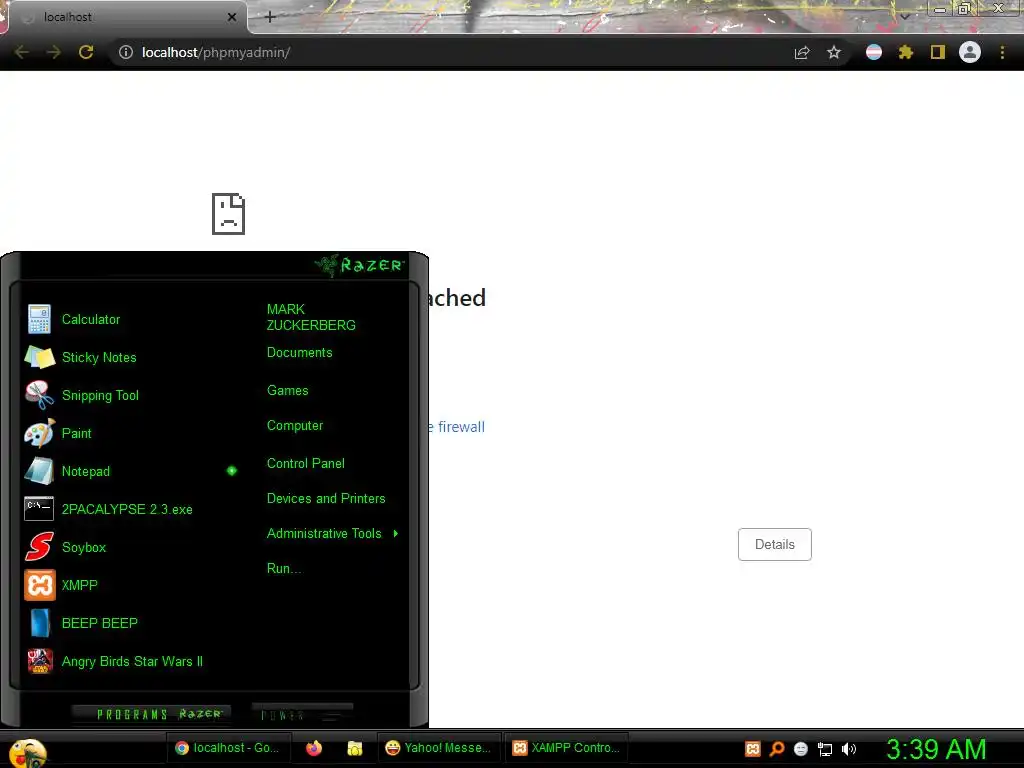Switch to localhost - Google Chrome taskbar item
Screen dimensions: 1024x768
coord(227,748)
